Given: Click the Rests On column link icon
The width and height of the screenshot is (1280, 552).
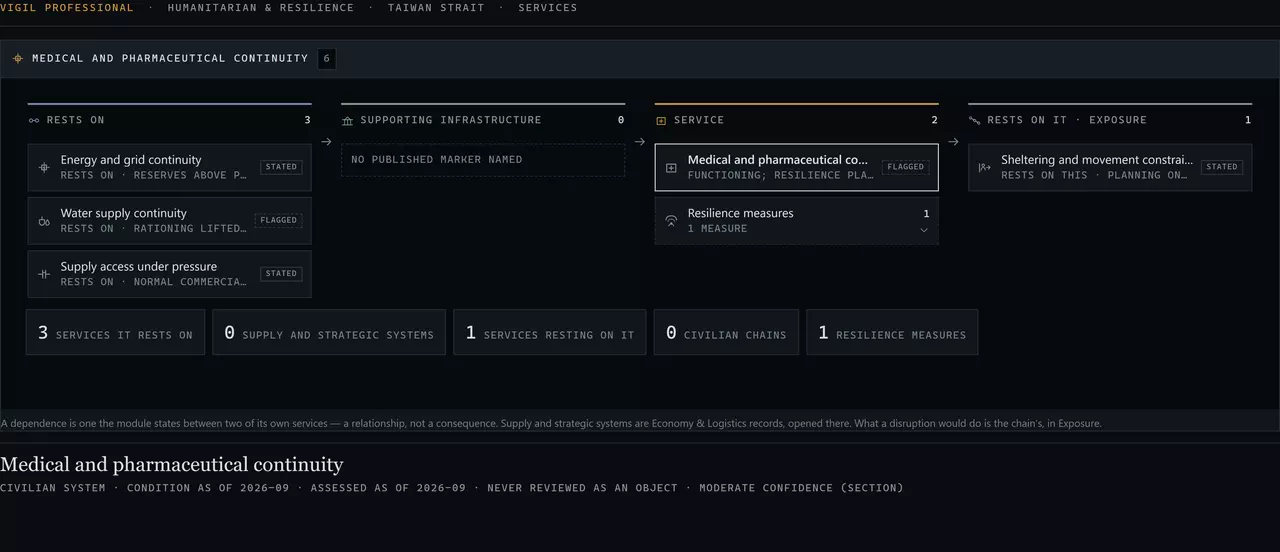Looking at the screenshot, I should pos(34,120).
